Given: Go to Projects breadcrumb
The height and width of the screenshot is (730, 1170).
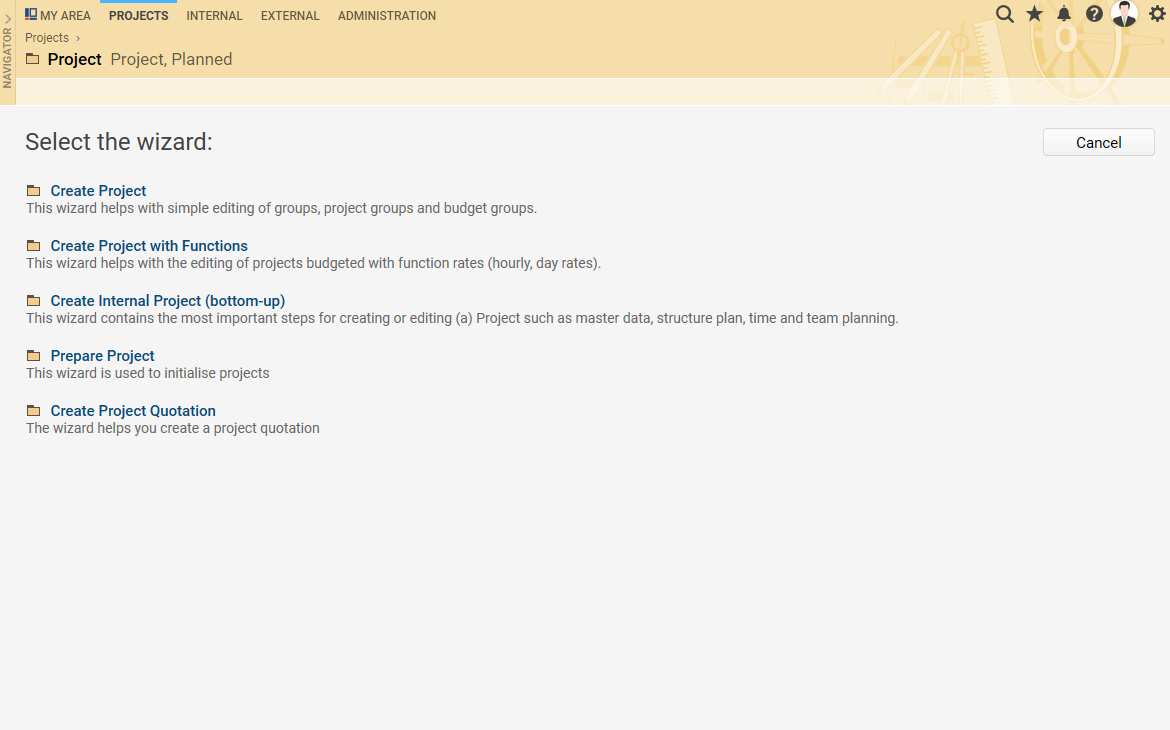Looking at the screenshot, I should (x=47, y=37).
